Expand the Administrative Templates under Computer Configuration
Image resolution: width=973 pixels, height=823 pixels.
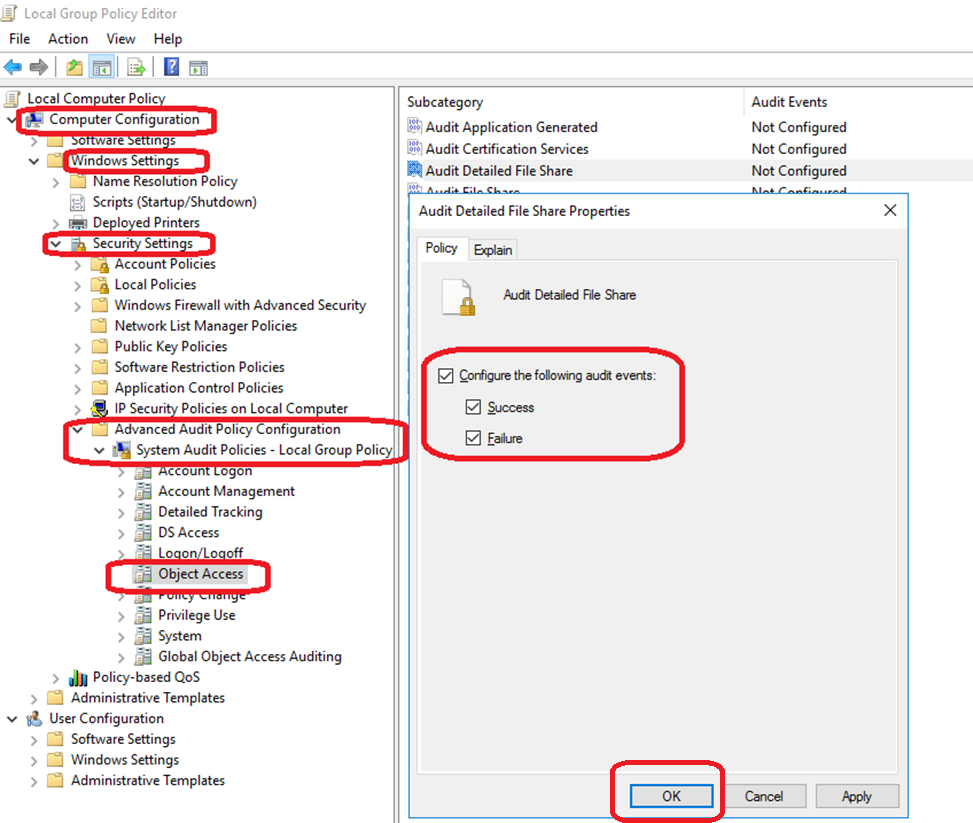[35, 698]
